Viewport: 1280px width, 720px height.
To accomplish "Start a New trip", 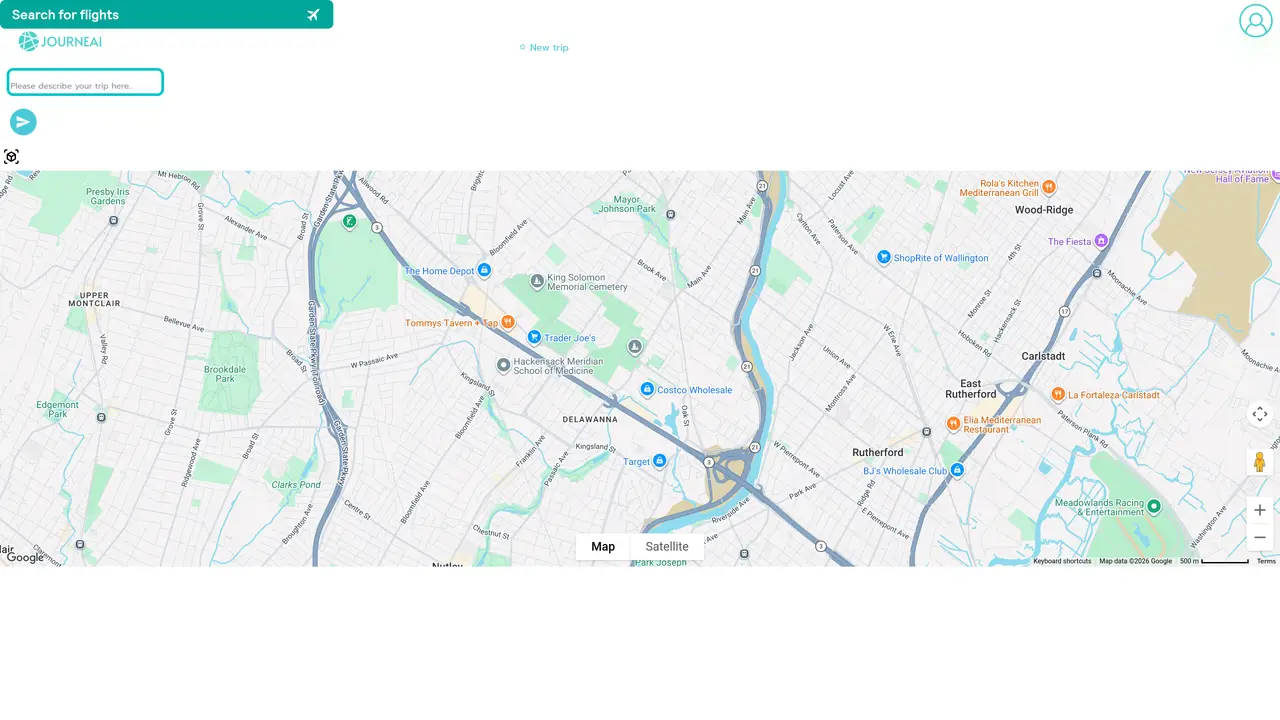I will tap(544, 47).
